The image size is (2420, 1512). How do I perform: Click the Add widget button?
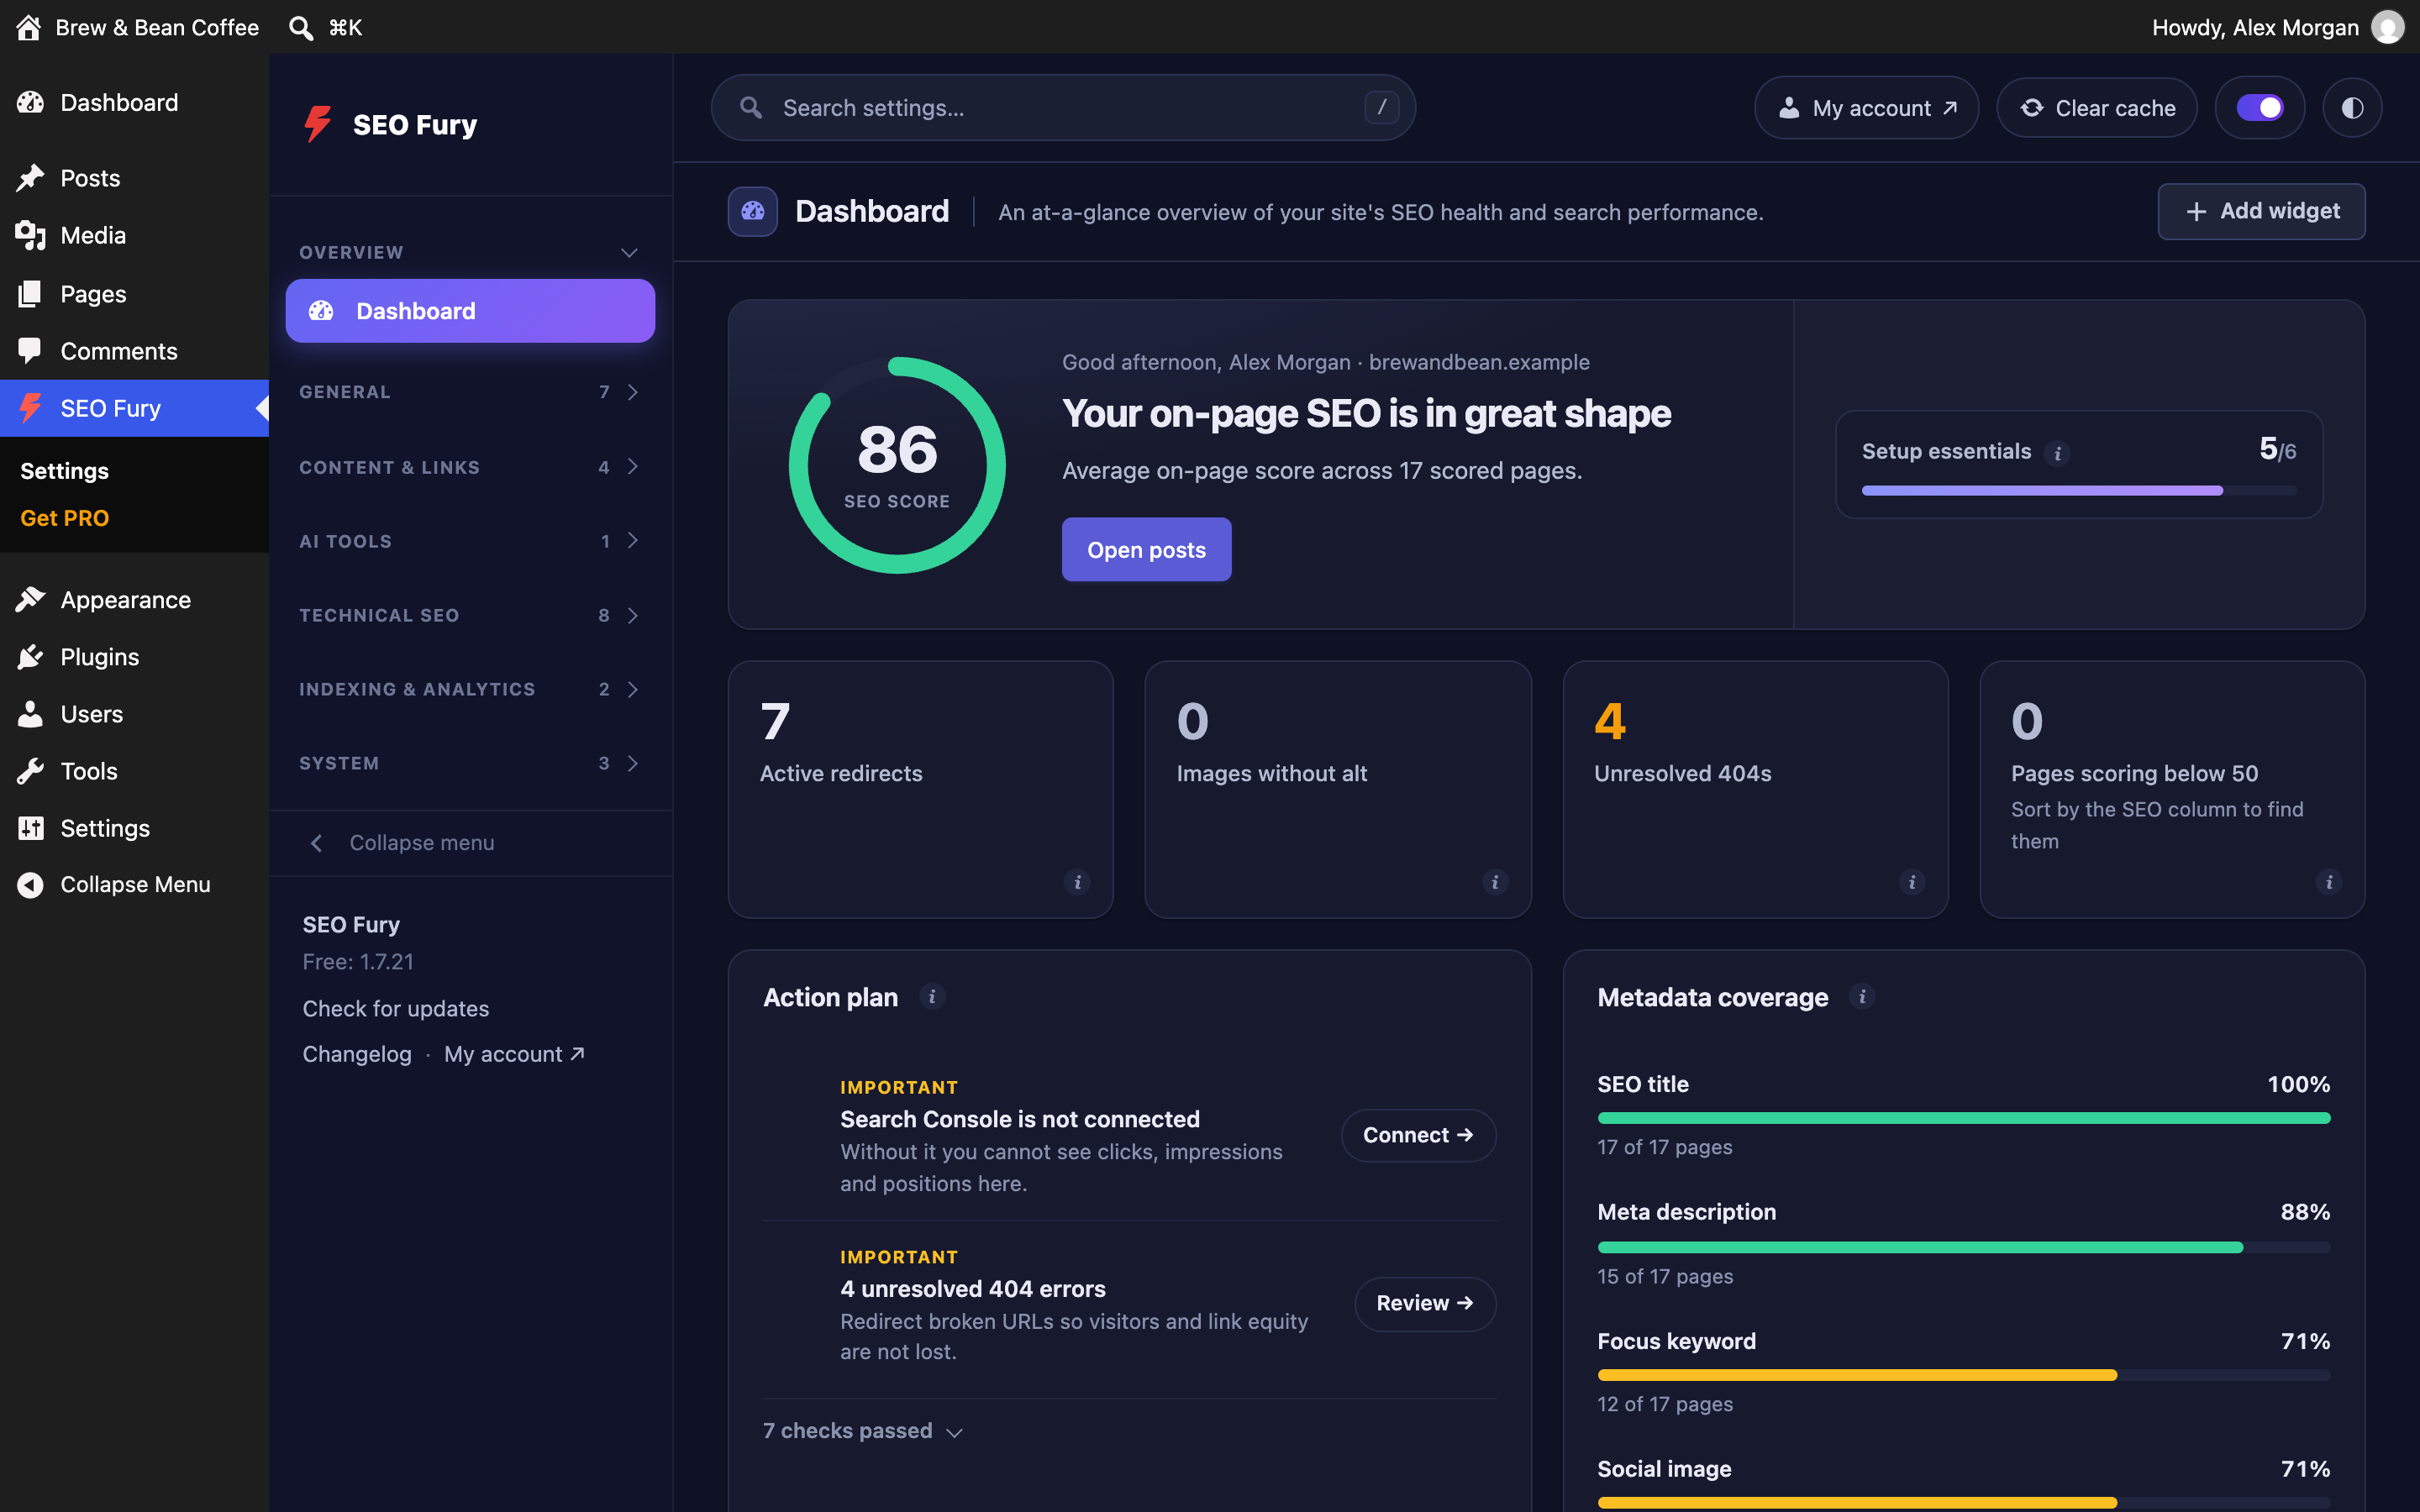click(2261, 211)
